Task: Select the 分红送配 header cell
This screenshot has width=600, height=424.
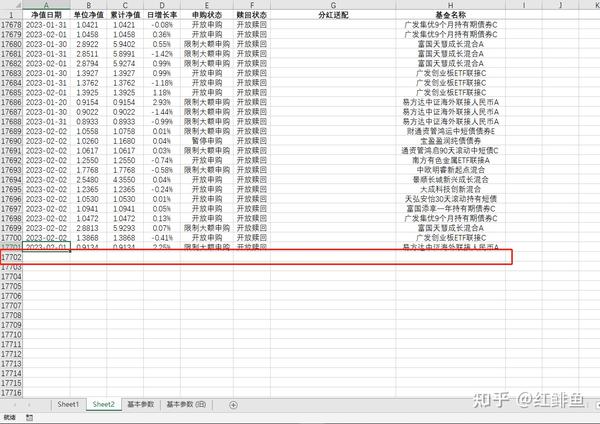Action: 333,15
